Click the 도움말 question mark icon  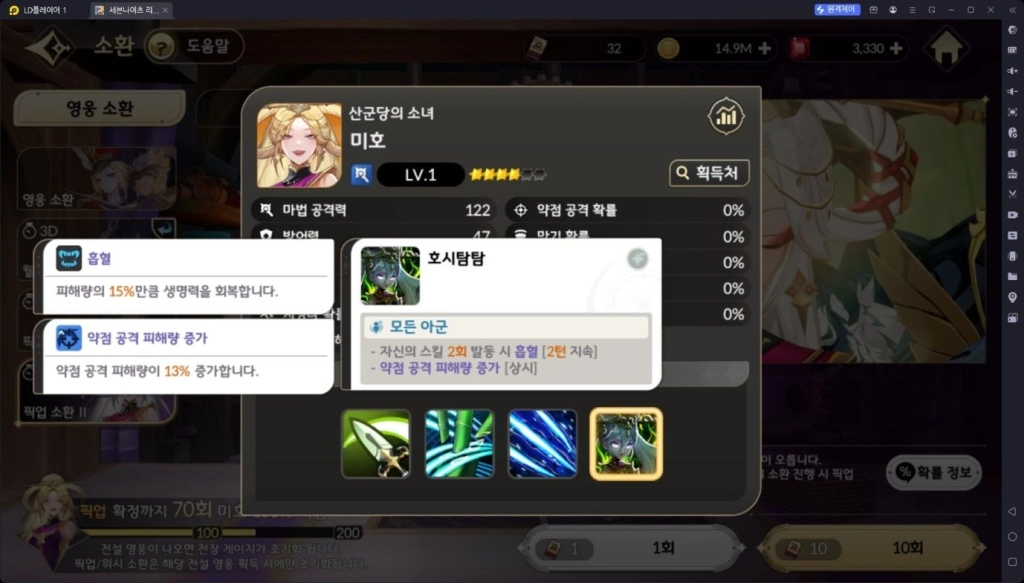pyautogui.click(x=161, y=46)
